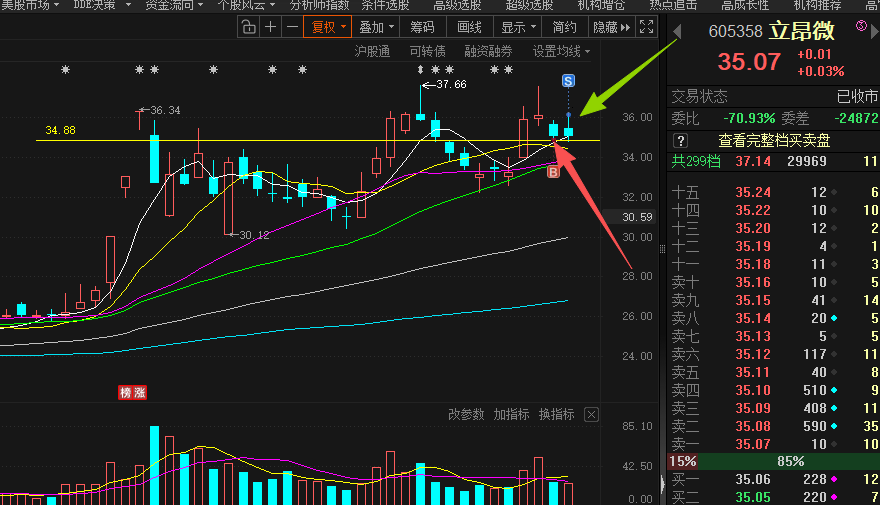Click the cyan diamond next to 卖二
Screen dimensions: 880x505
[834, 426]
